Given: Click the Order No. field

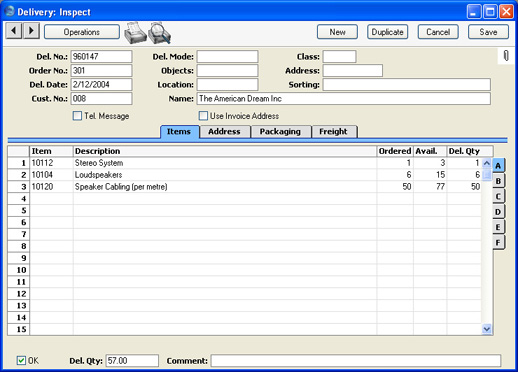Looking at the screenshot, I should click(101, 70).
